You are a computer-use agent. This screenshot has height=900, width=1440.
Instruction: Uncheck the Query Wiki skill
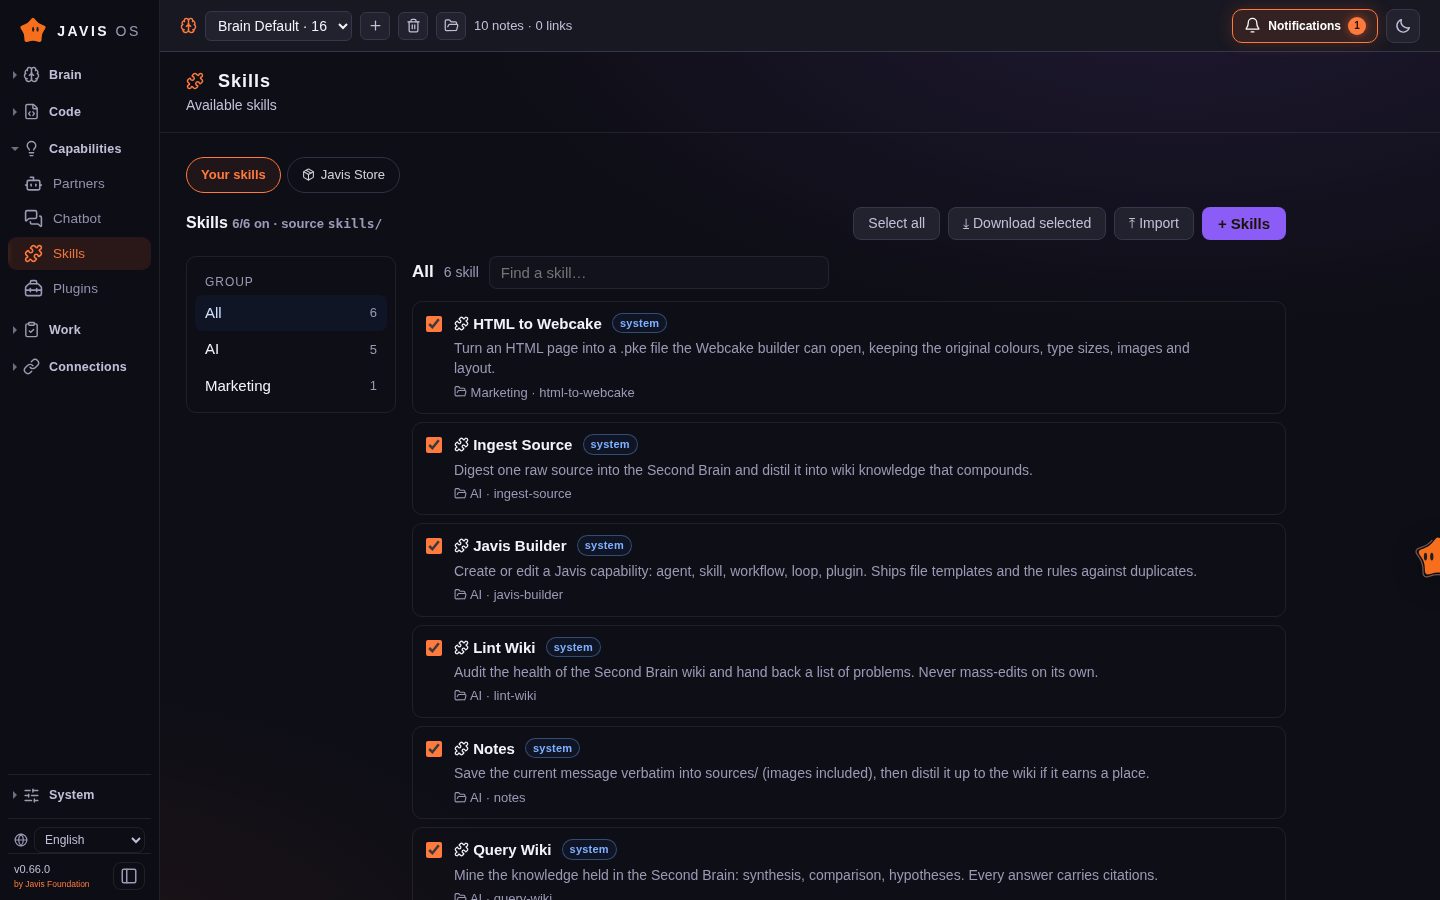[434, 850]
